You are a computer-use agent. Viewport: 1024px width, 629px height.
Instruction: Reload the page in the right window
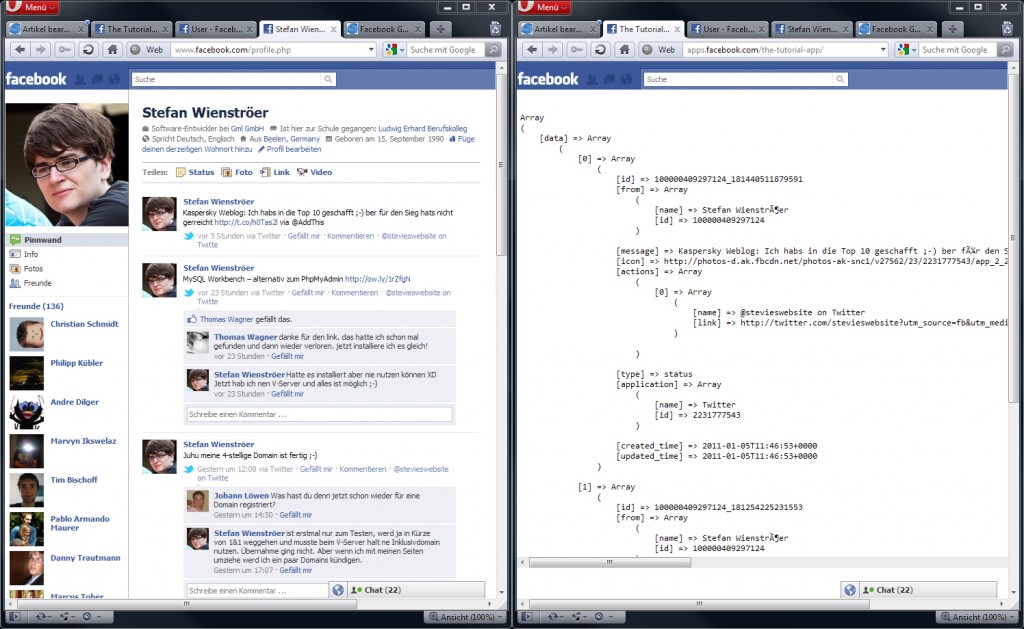[x=600, y=50]
